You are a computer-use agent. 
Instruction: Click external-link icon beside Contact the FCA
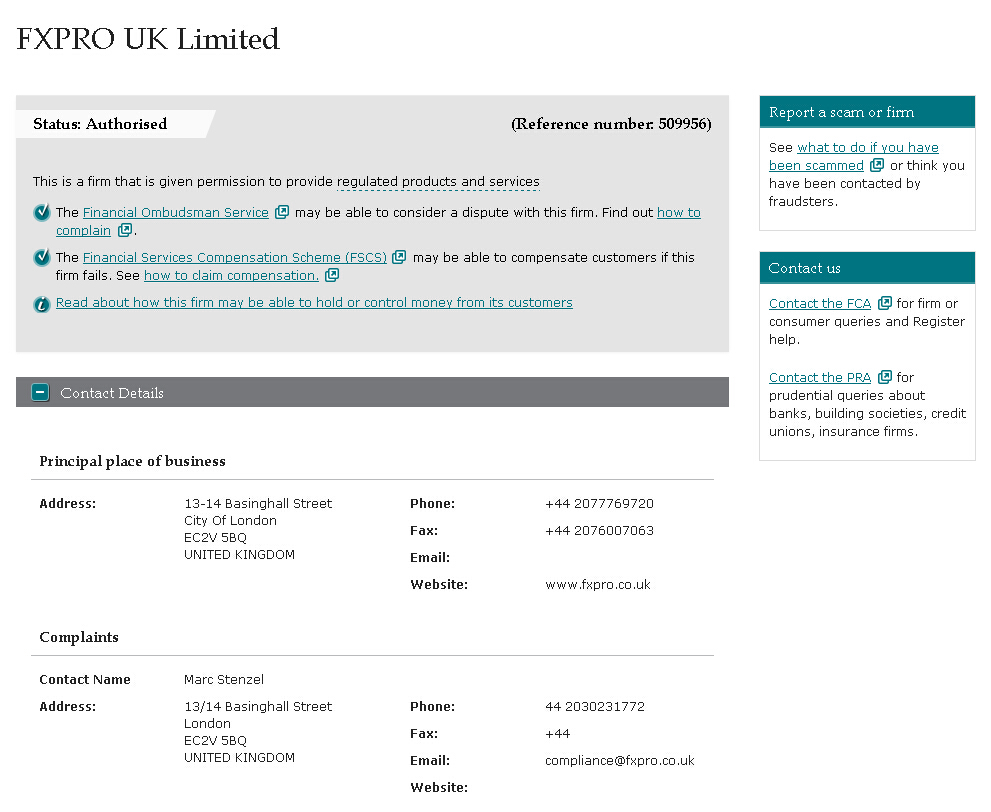pos(884,303)
